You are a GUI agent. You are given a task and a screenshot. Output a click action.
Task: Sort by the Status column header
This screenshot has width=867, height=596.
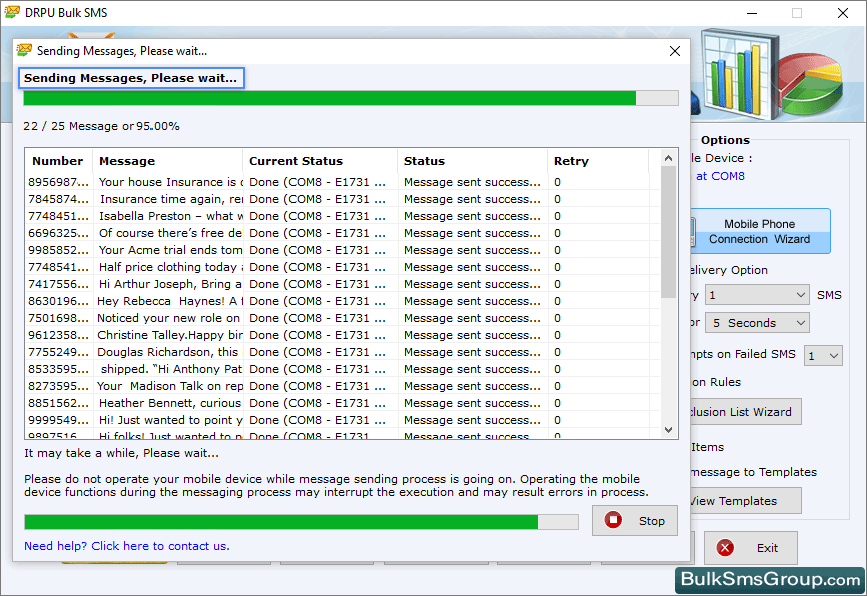(473, 161)
